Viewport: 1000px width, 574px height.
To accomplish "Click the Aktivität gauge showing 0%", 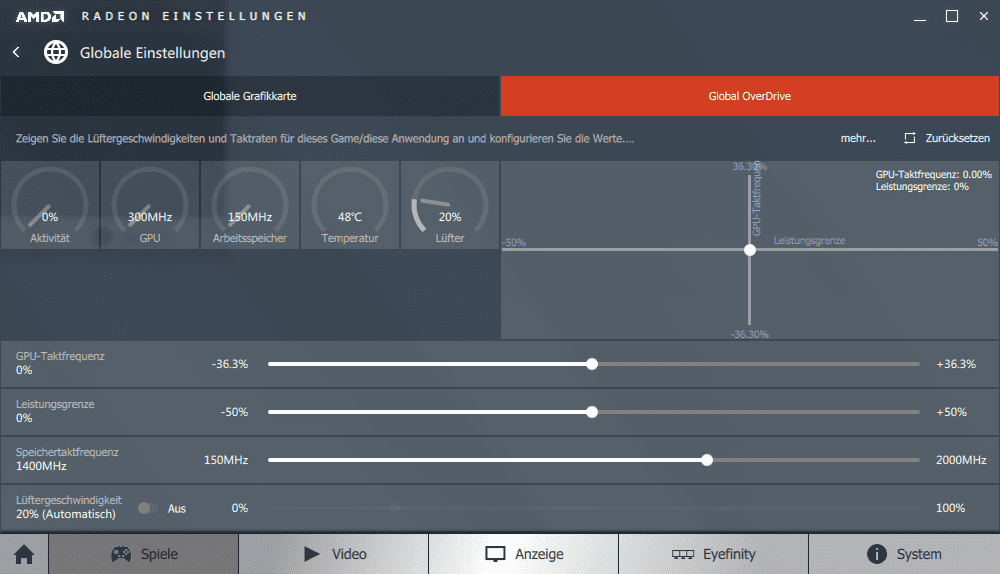I will [50, 205].
